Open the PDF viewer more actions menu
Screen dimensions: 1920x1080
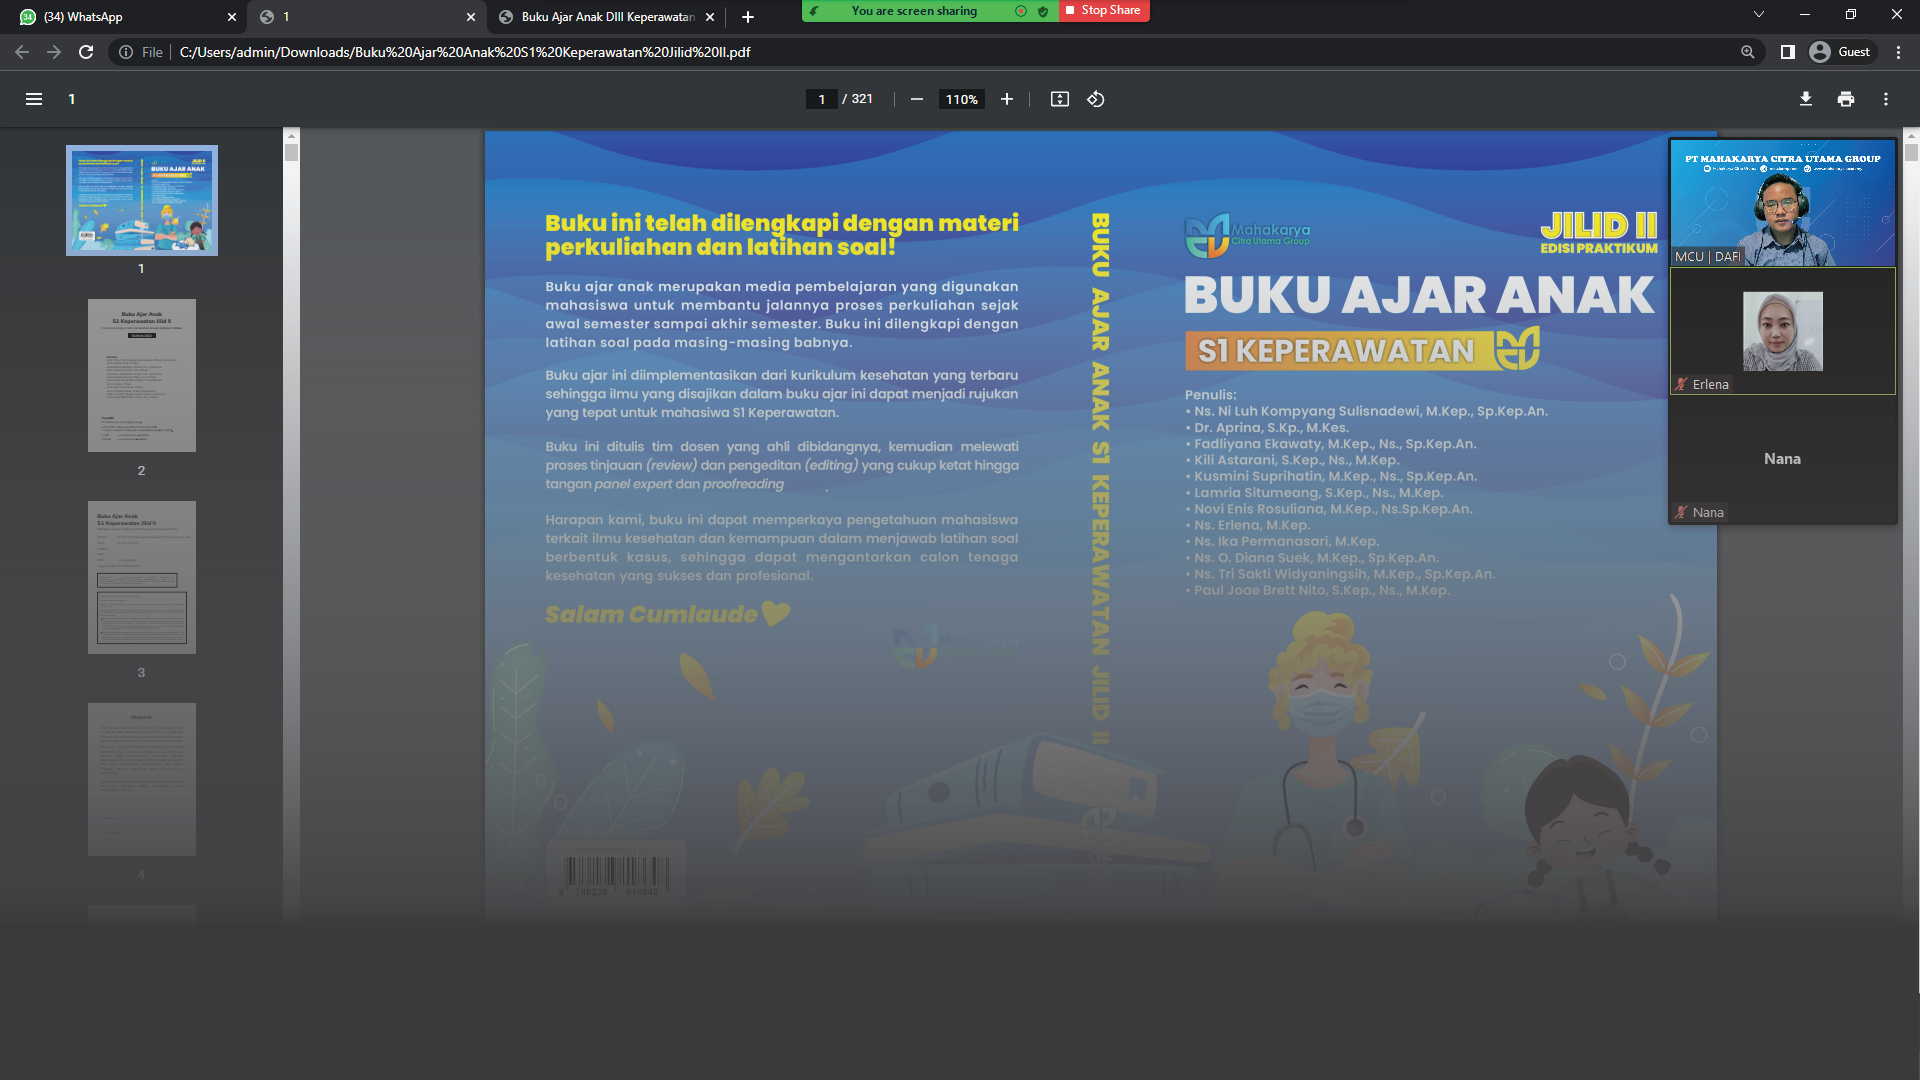(1886, 99)
